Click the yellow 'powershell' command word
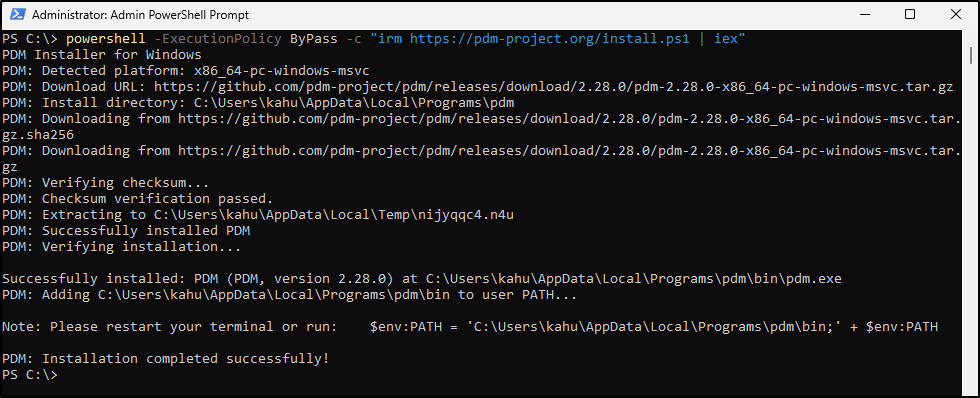Viewport: 980px width, 398px height. tap(106, 39)
